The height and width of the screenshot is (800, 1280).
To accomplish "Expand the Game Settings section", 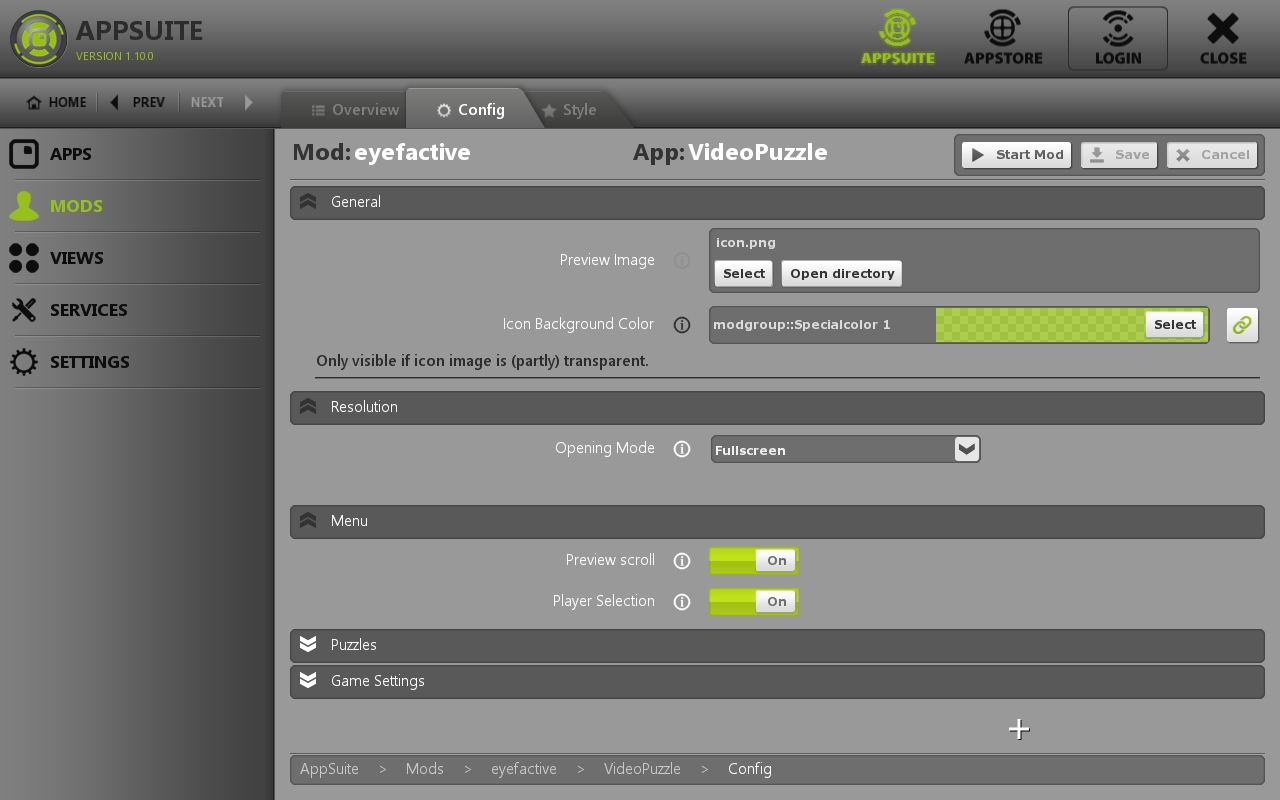I will [777, 681].
